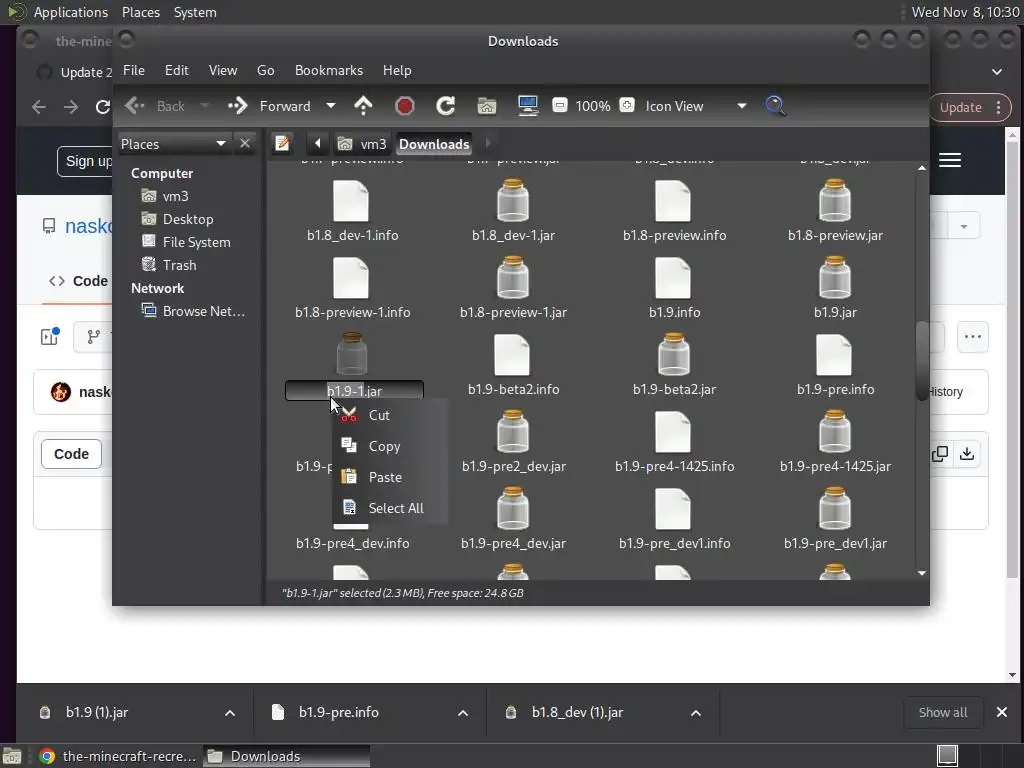1024x768 pixels.
Task: Zoom out with the minus icon
Action: pyautogui.click(x=560, y=105)
